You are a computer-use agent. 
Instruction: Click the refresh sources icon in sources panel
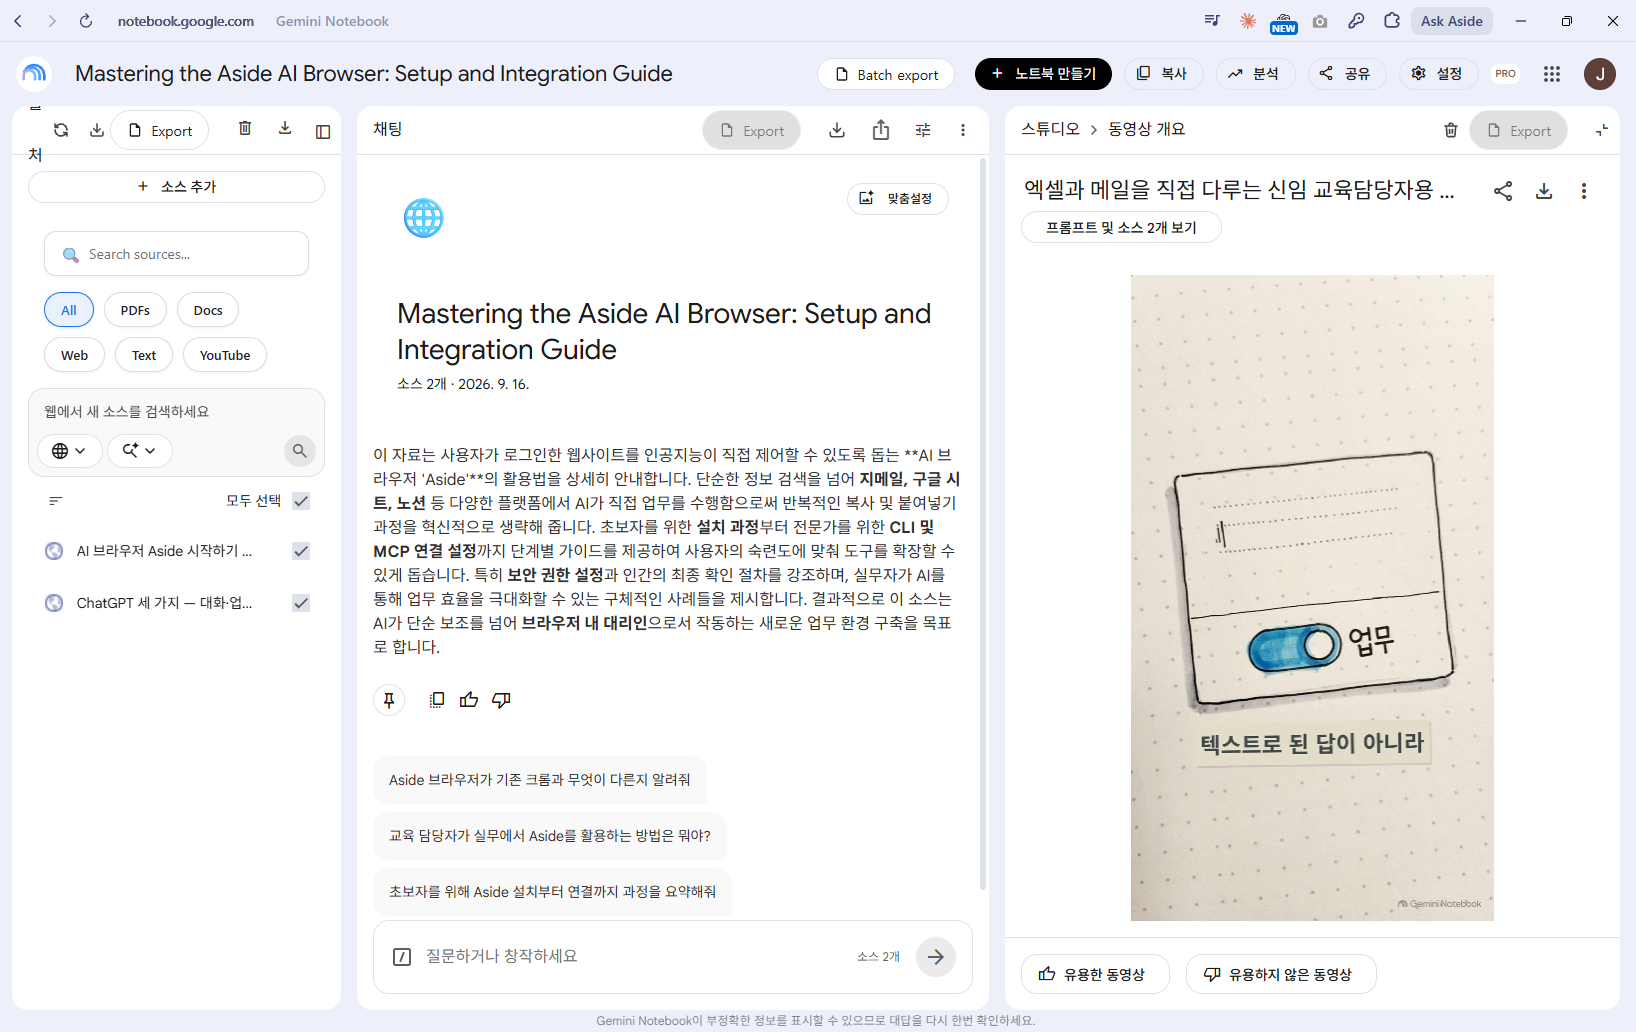(x=61, y=130)
